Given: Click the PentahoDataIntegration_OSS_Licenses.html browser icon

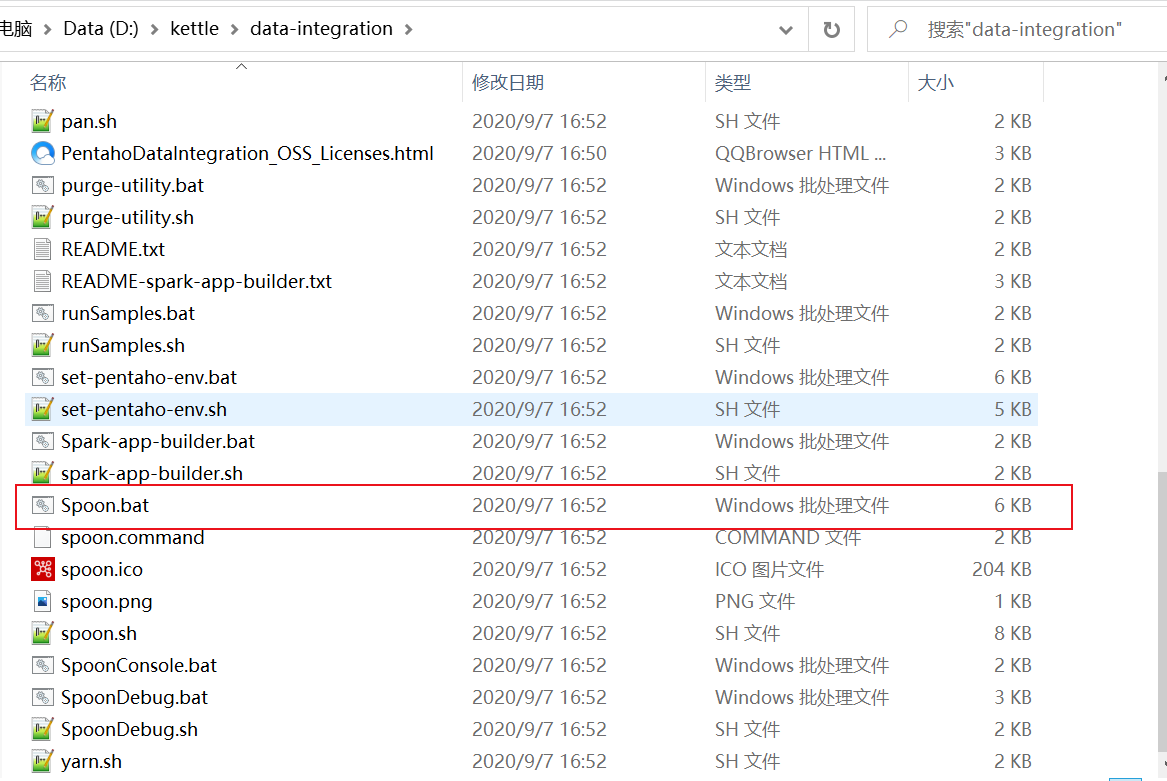Looking at the screenshot, I should tap(42, 153).
